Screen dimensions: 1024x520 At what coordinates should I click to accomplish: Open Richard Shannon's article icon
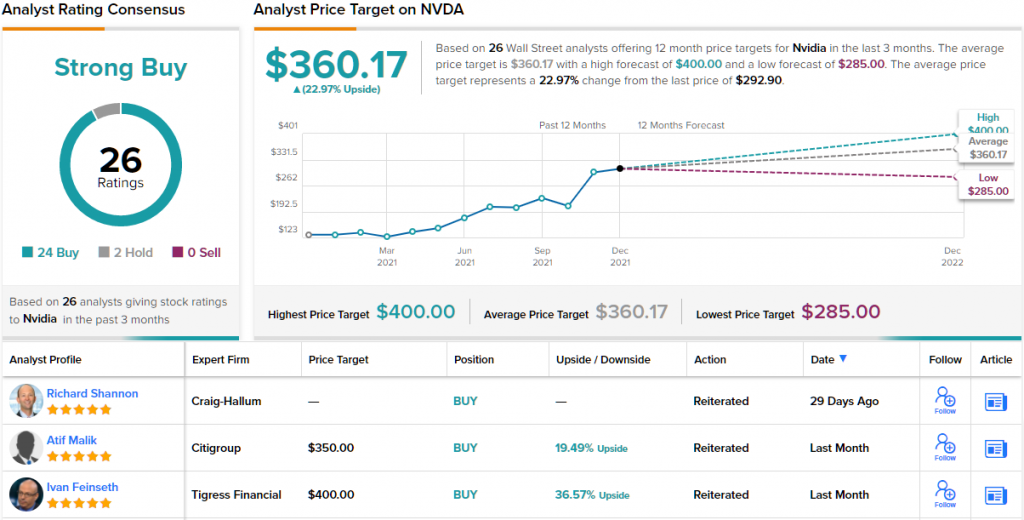coord(996,401)
